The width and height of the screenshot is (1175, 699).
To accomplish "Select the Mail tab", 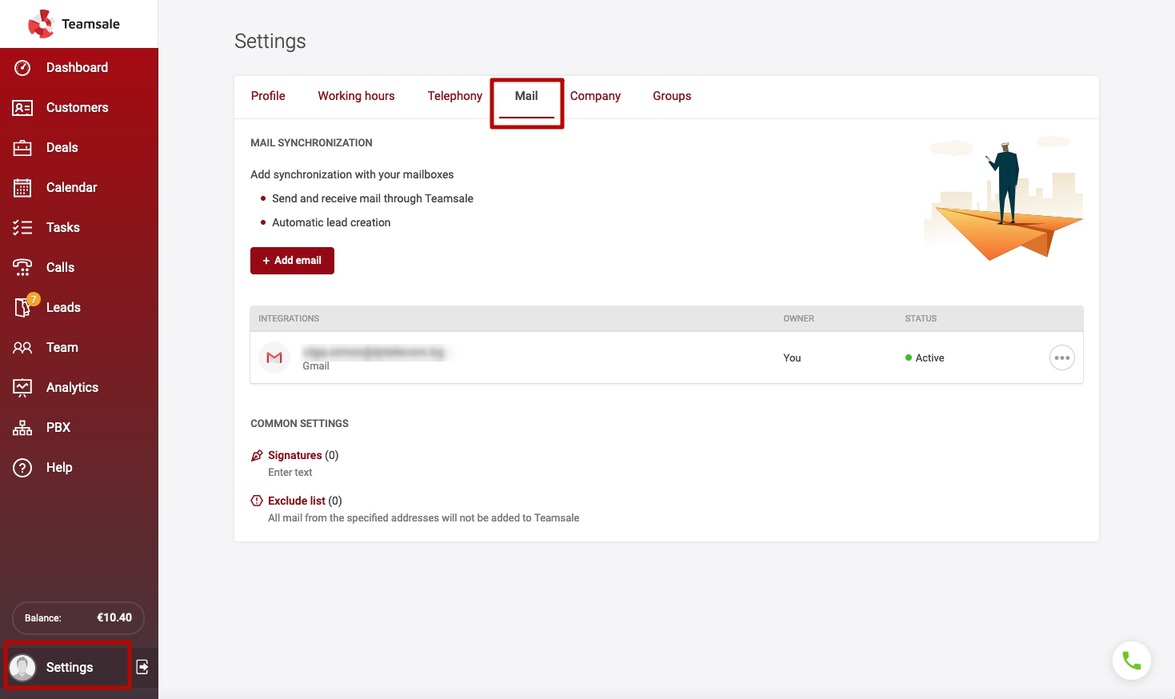I will coord(526,96).
